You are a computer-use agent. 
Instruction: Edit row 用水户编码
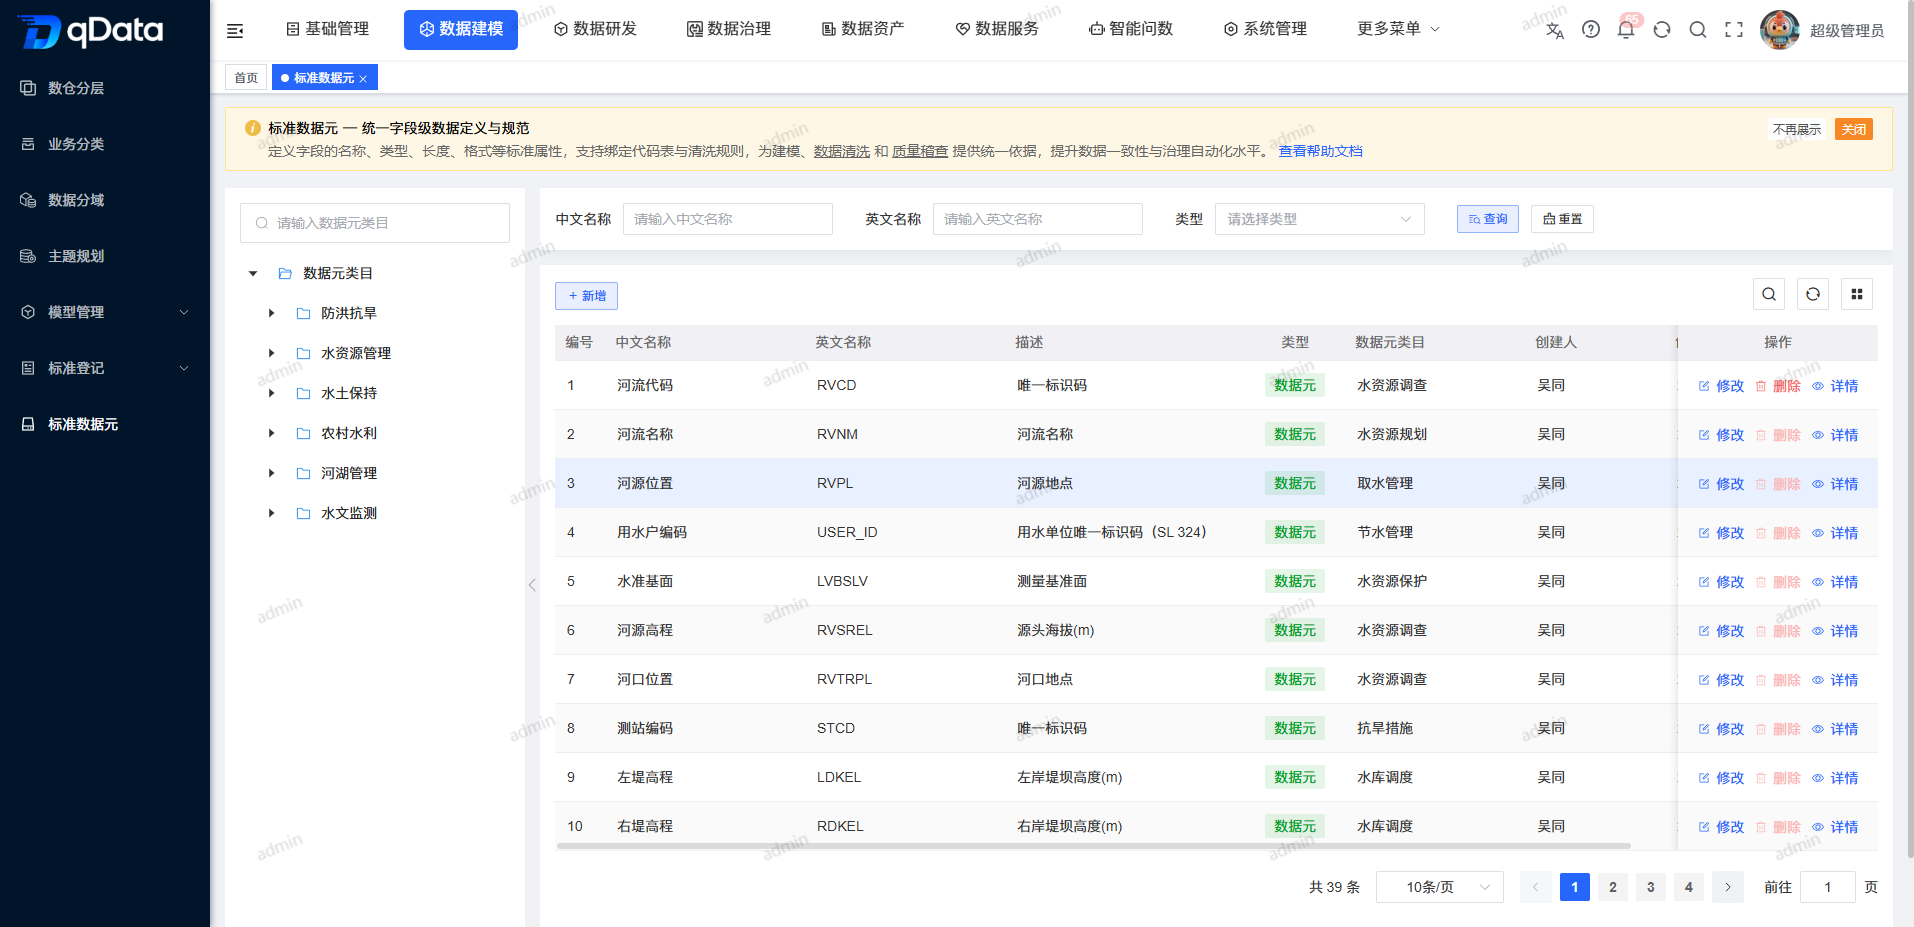tap(1721, 533)
